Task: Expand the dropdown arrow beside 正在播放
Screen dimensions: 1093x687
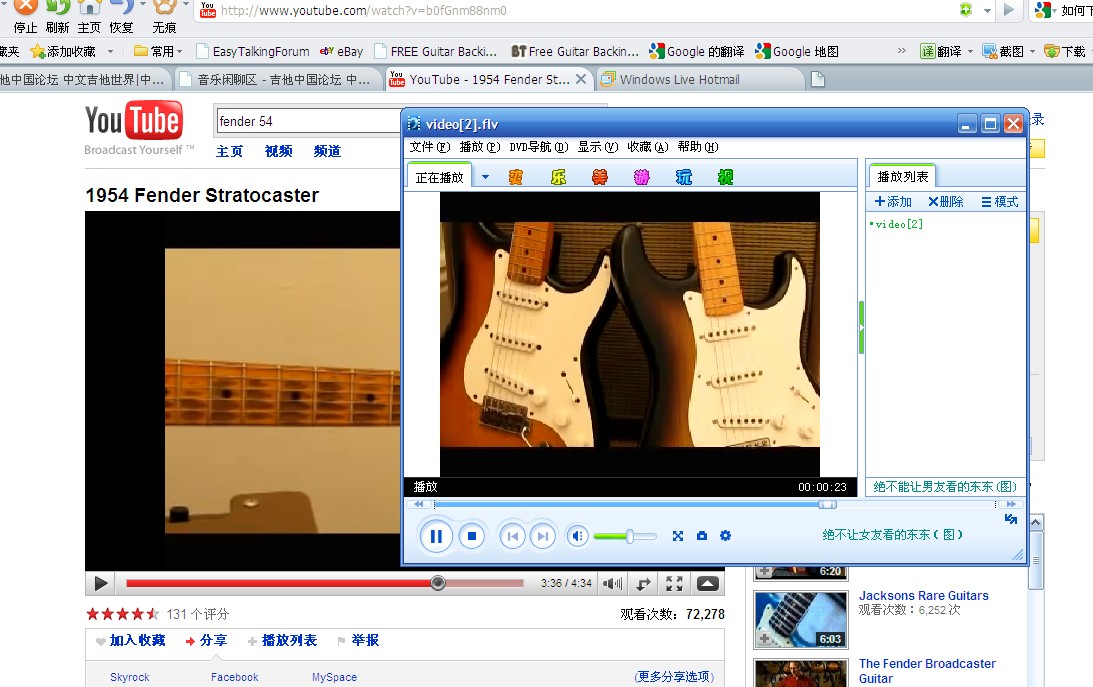Action: coord(485,177)
